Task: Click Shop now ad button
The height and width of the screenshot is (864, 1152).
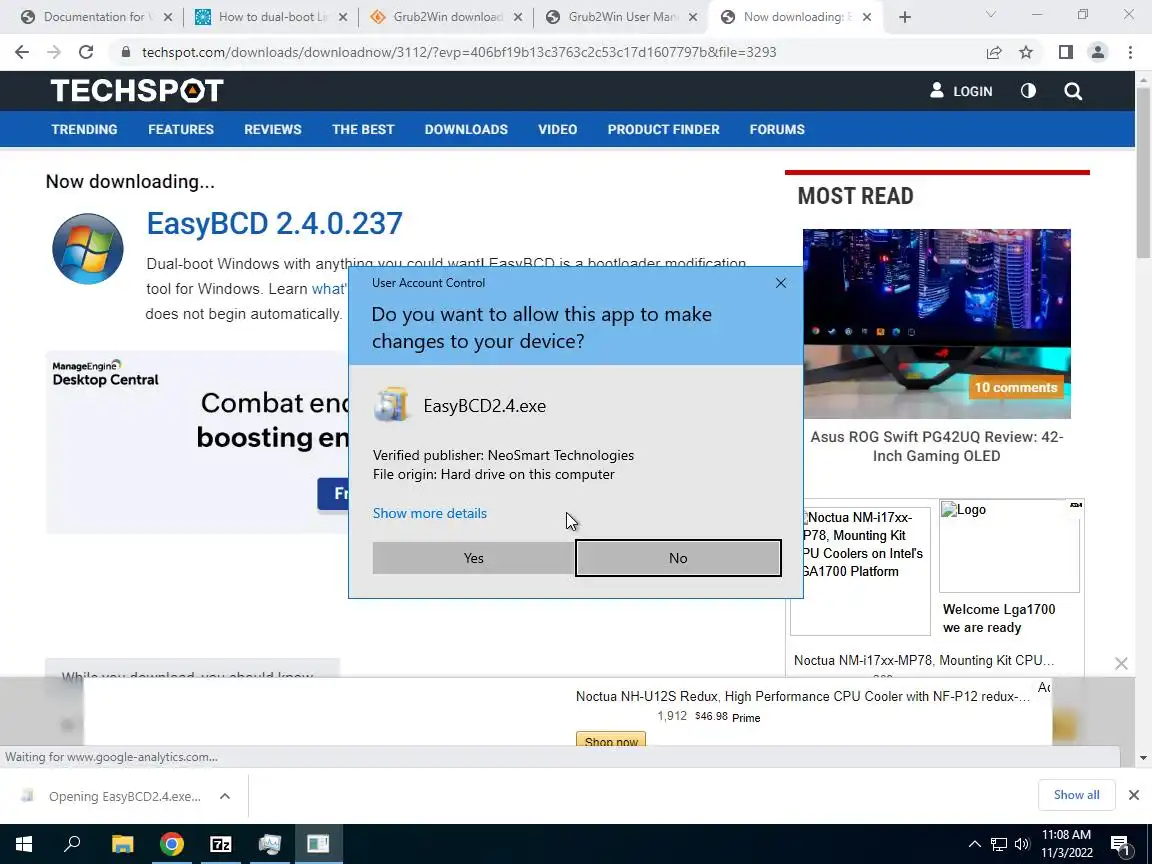Action: 611,739
